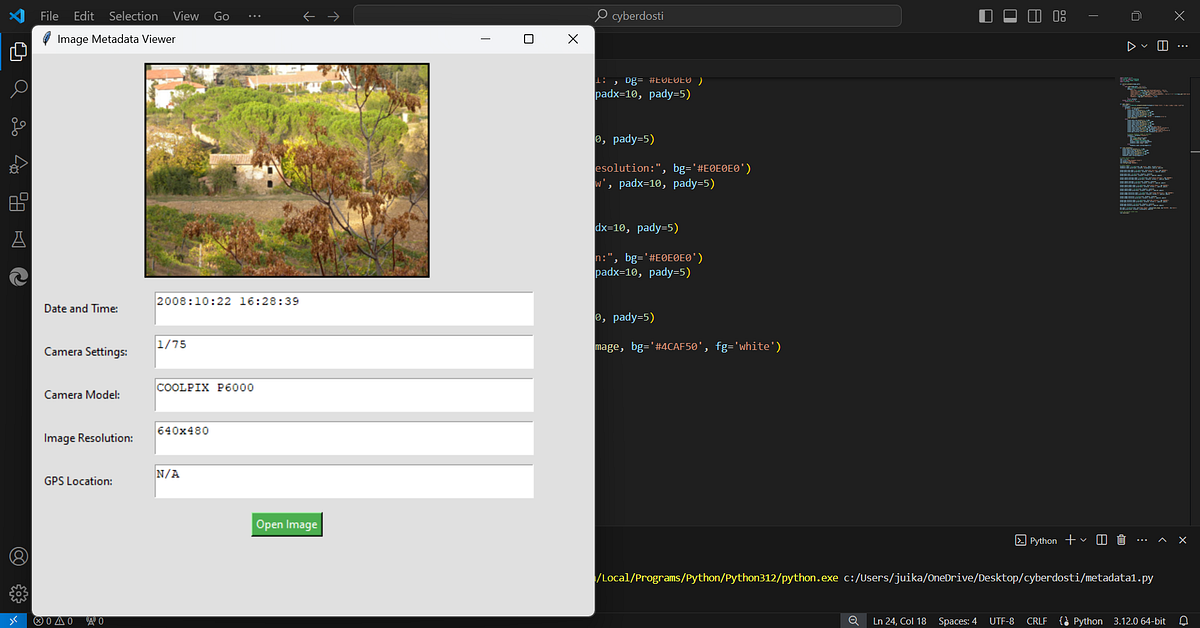
Task: Open the File menu
Action: [49, 16]
